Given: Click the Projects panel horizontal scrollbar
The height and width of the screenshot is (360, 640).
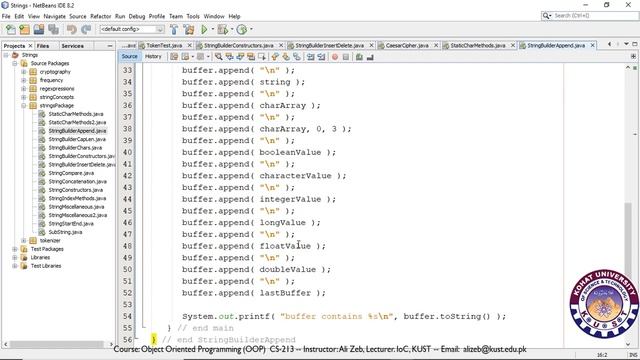Looking at the screenshot, I should 57,344.
